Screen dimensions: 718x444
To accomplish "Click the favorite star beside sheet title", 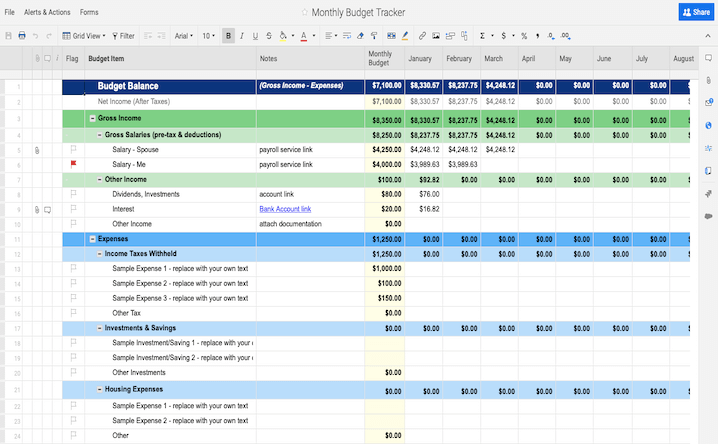I will click(x=304, y=12).
